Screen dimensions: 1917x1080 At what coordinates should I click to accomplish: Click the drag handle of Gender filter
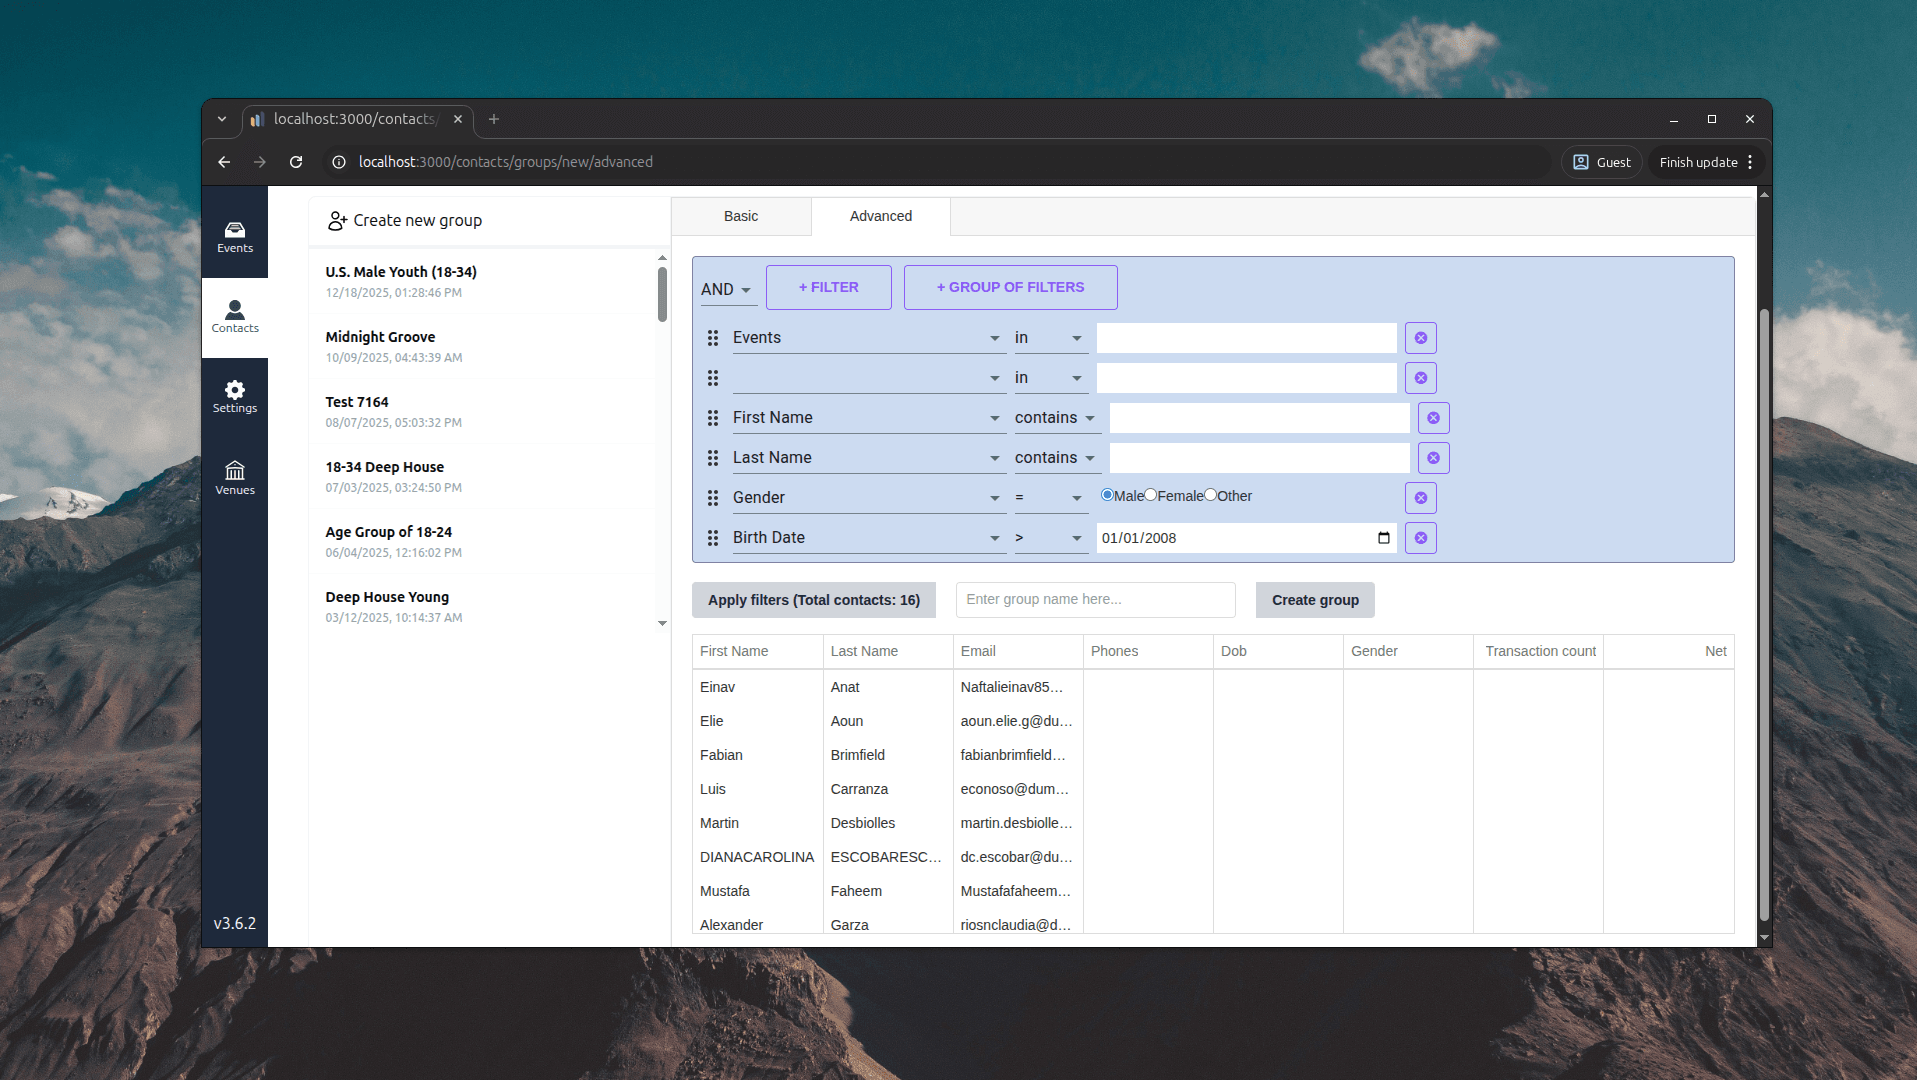click(x=713, y=498)
